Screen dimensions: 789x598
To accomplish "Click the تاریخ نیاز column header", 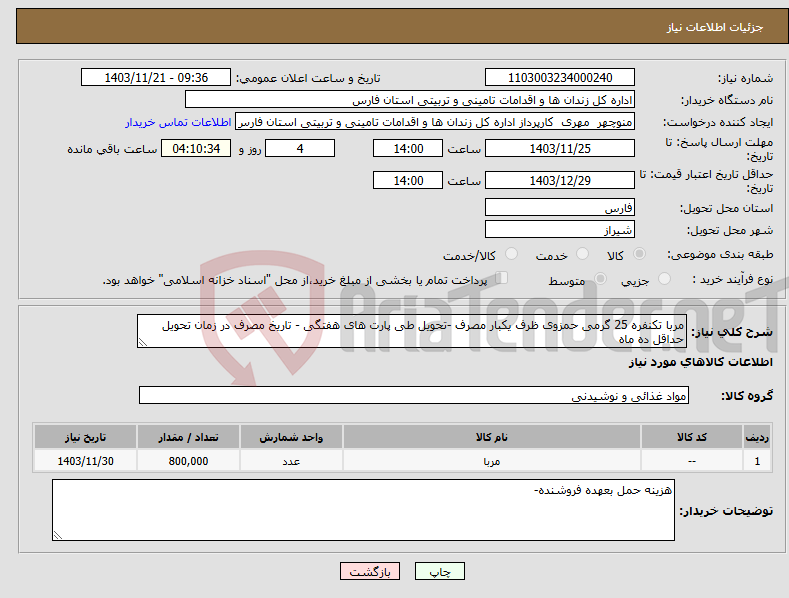I will click(85, 437).
